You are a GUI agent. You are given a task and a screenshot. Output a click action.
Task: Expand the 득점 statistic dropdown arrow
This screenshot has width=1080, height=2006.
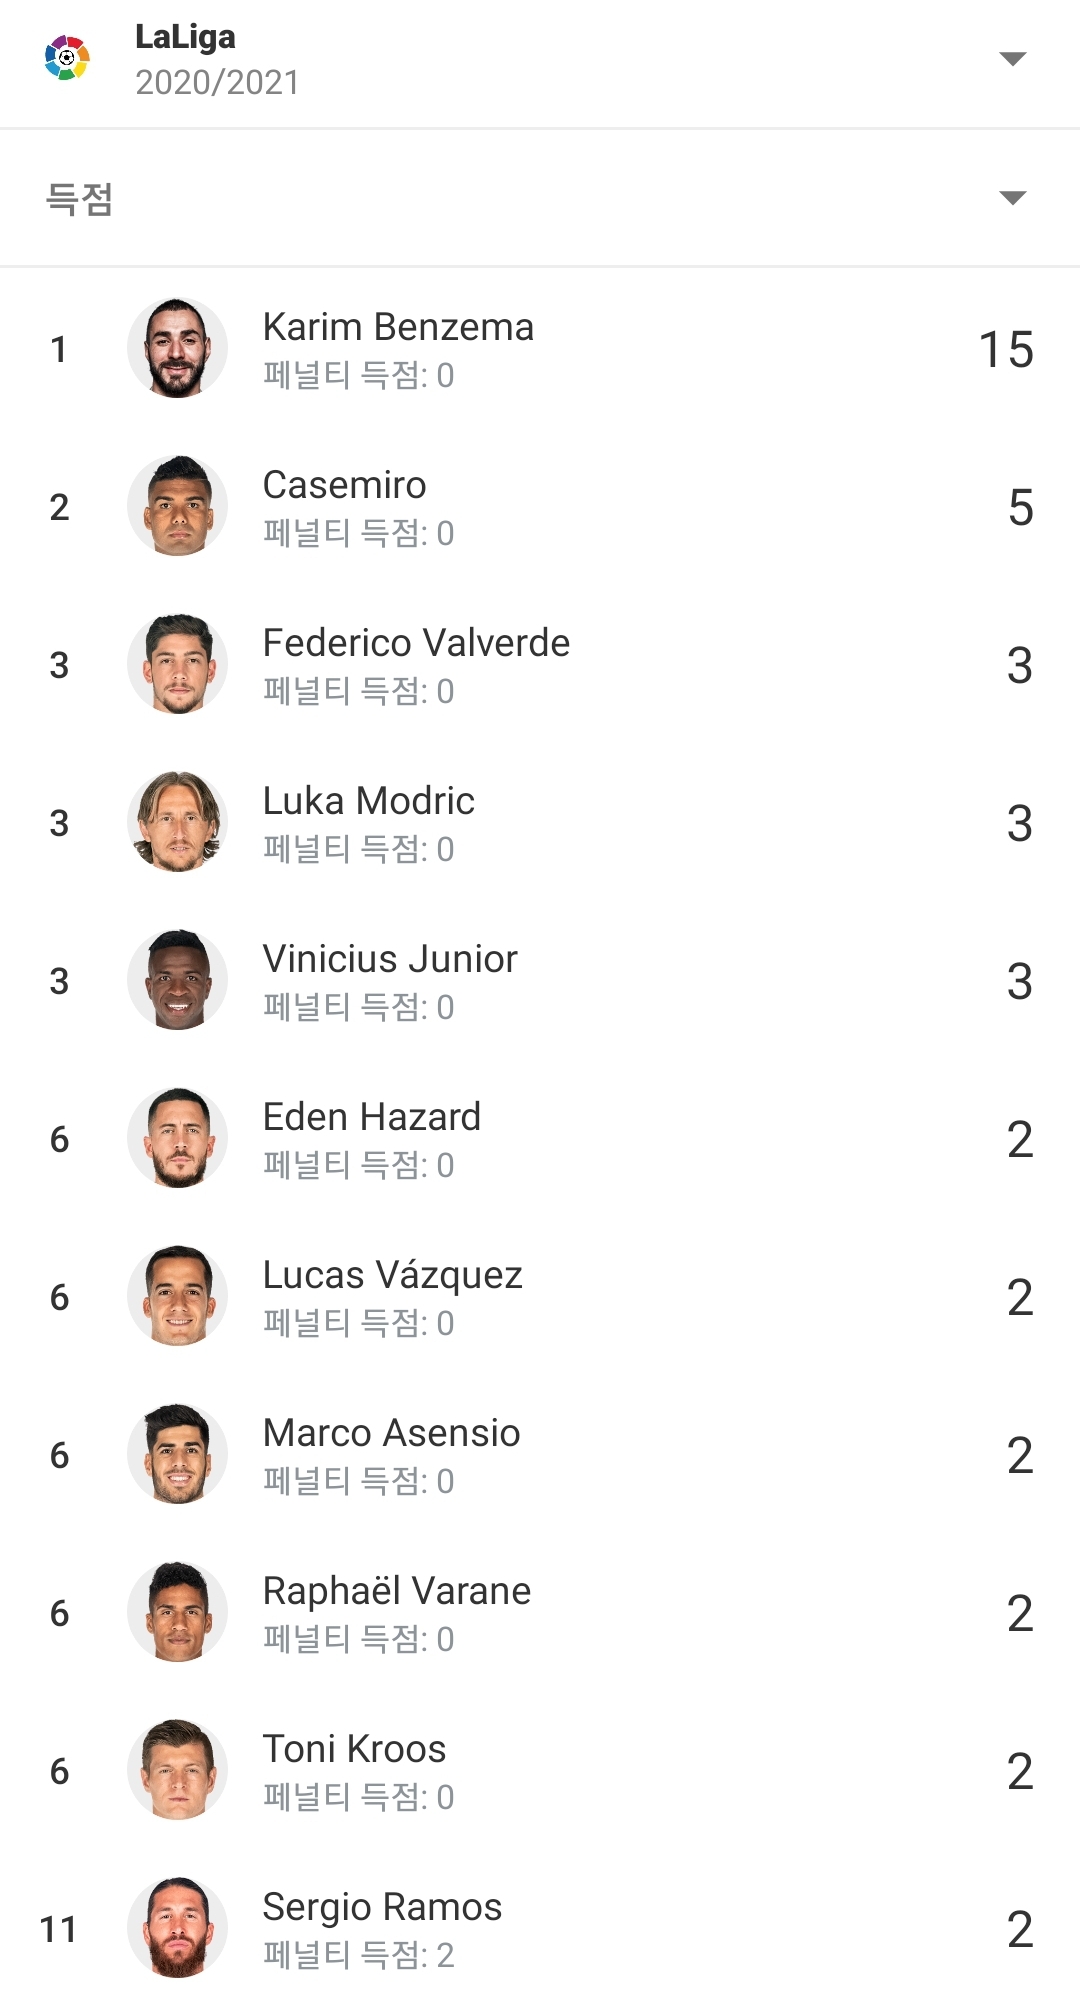click(x=1012, y=198)
